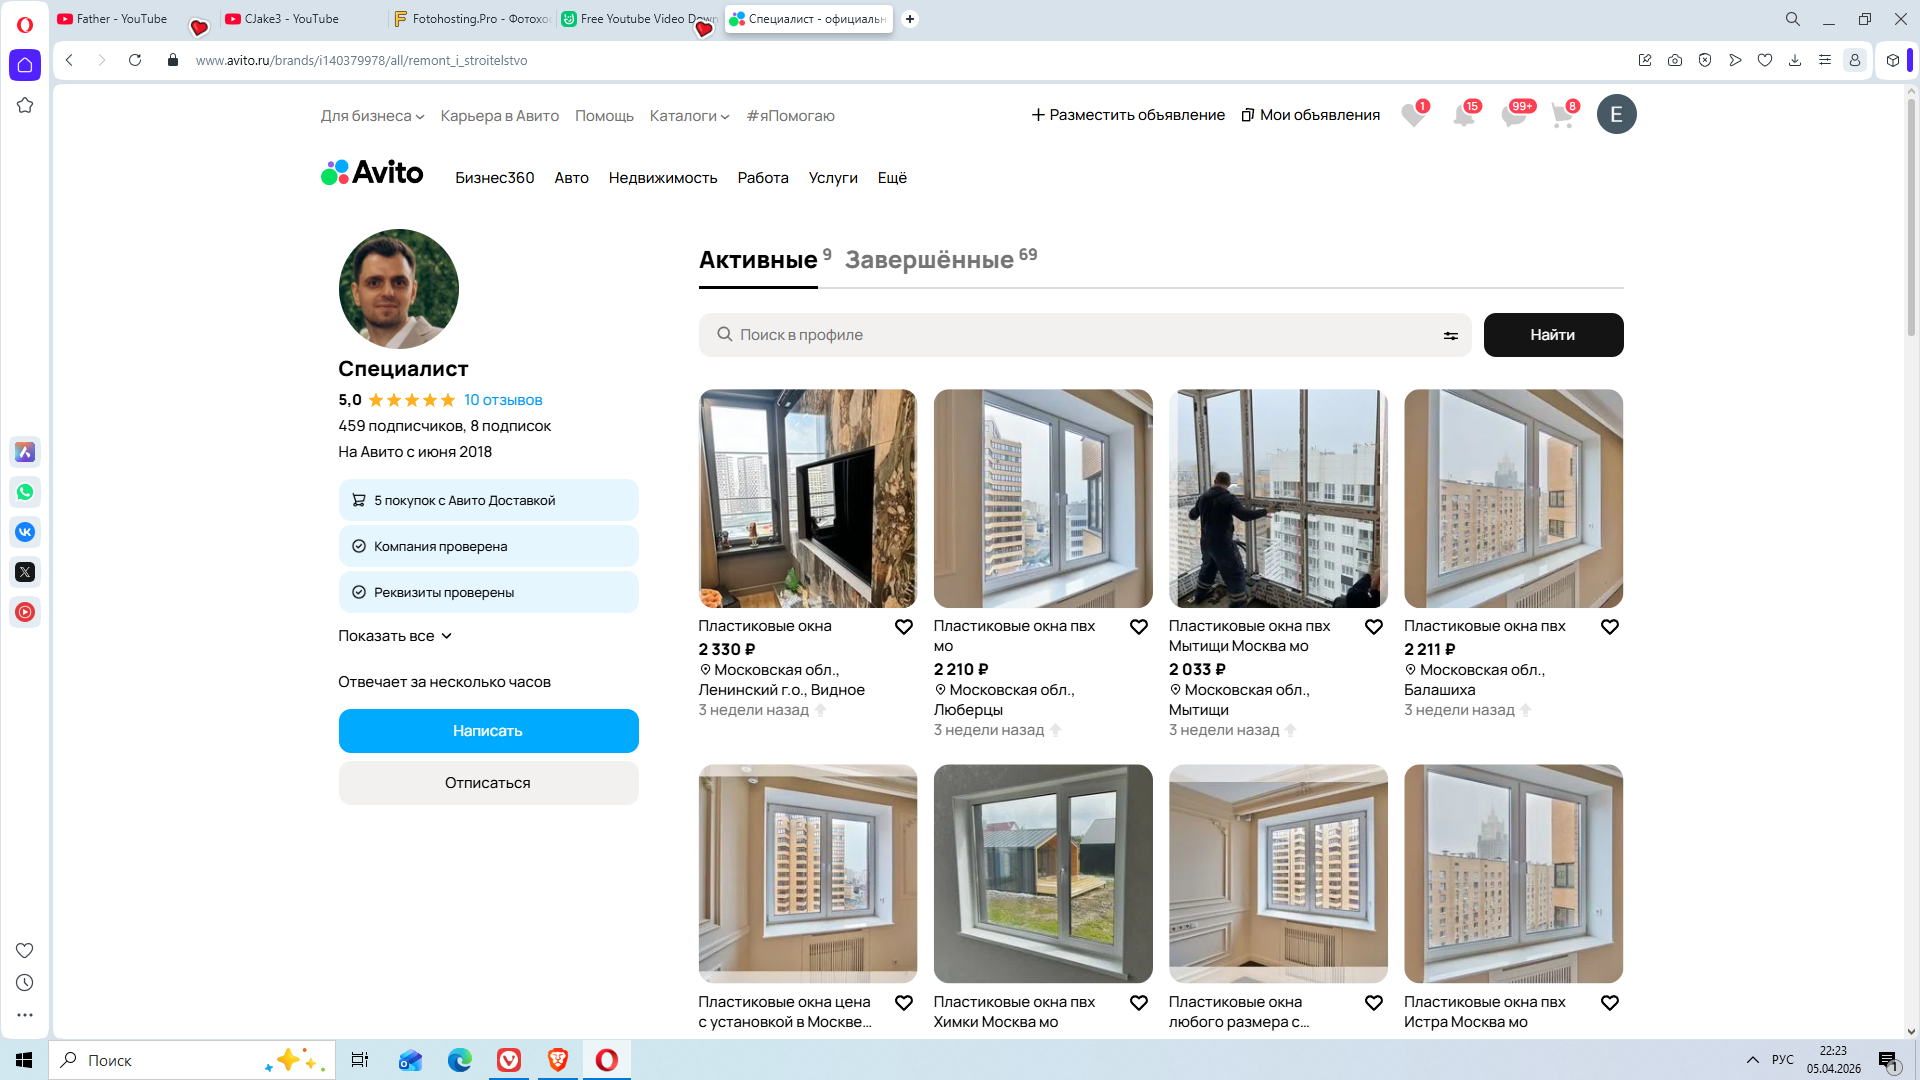Image resolution: width=1920 pixels, height=1080 pixels.
Task: Favorite the 2 330 ₽ Пластиковые окна listing
Action: (x=903, y=627)
